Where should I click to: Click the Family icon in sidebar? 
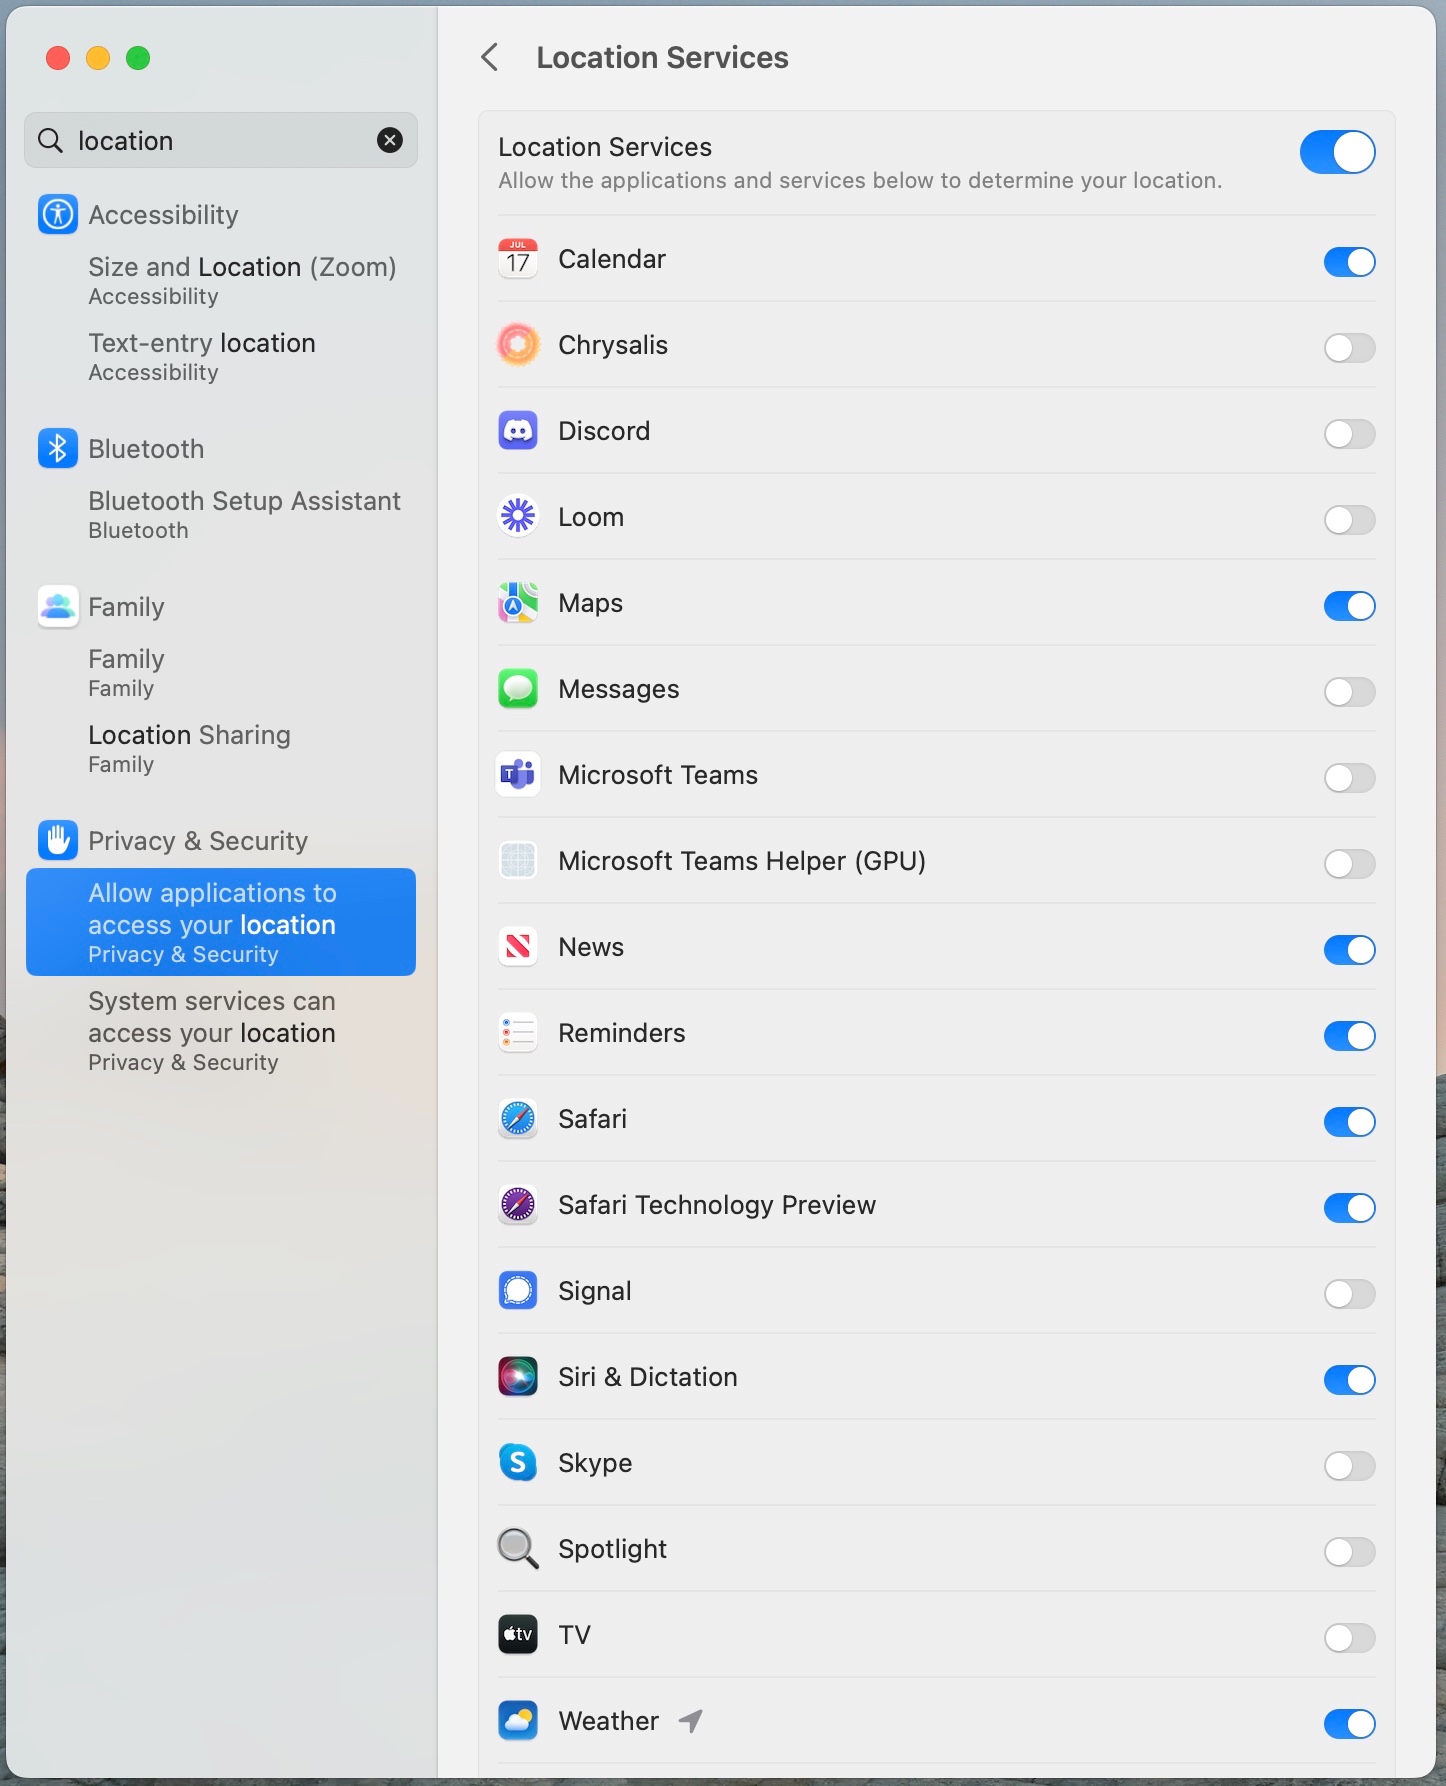[58, 606]
